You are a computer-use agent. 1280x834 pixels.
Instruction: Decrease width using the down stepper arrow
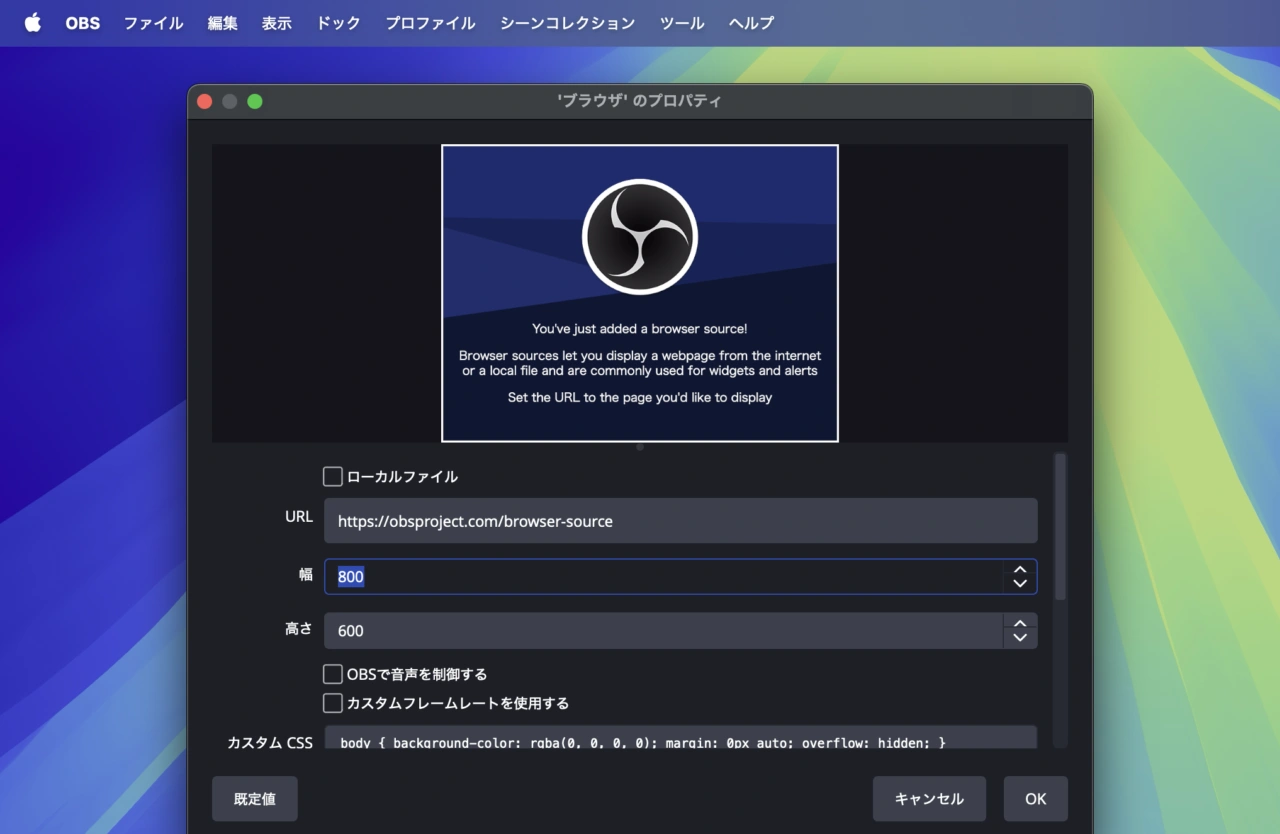tap(1019, 584)
